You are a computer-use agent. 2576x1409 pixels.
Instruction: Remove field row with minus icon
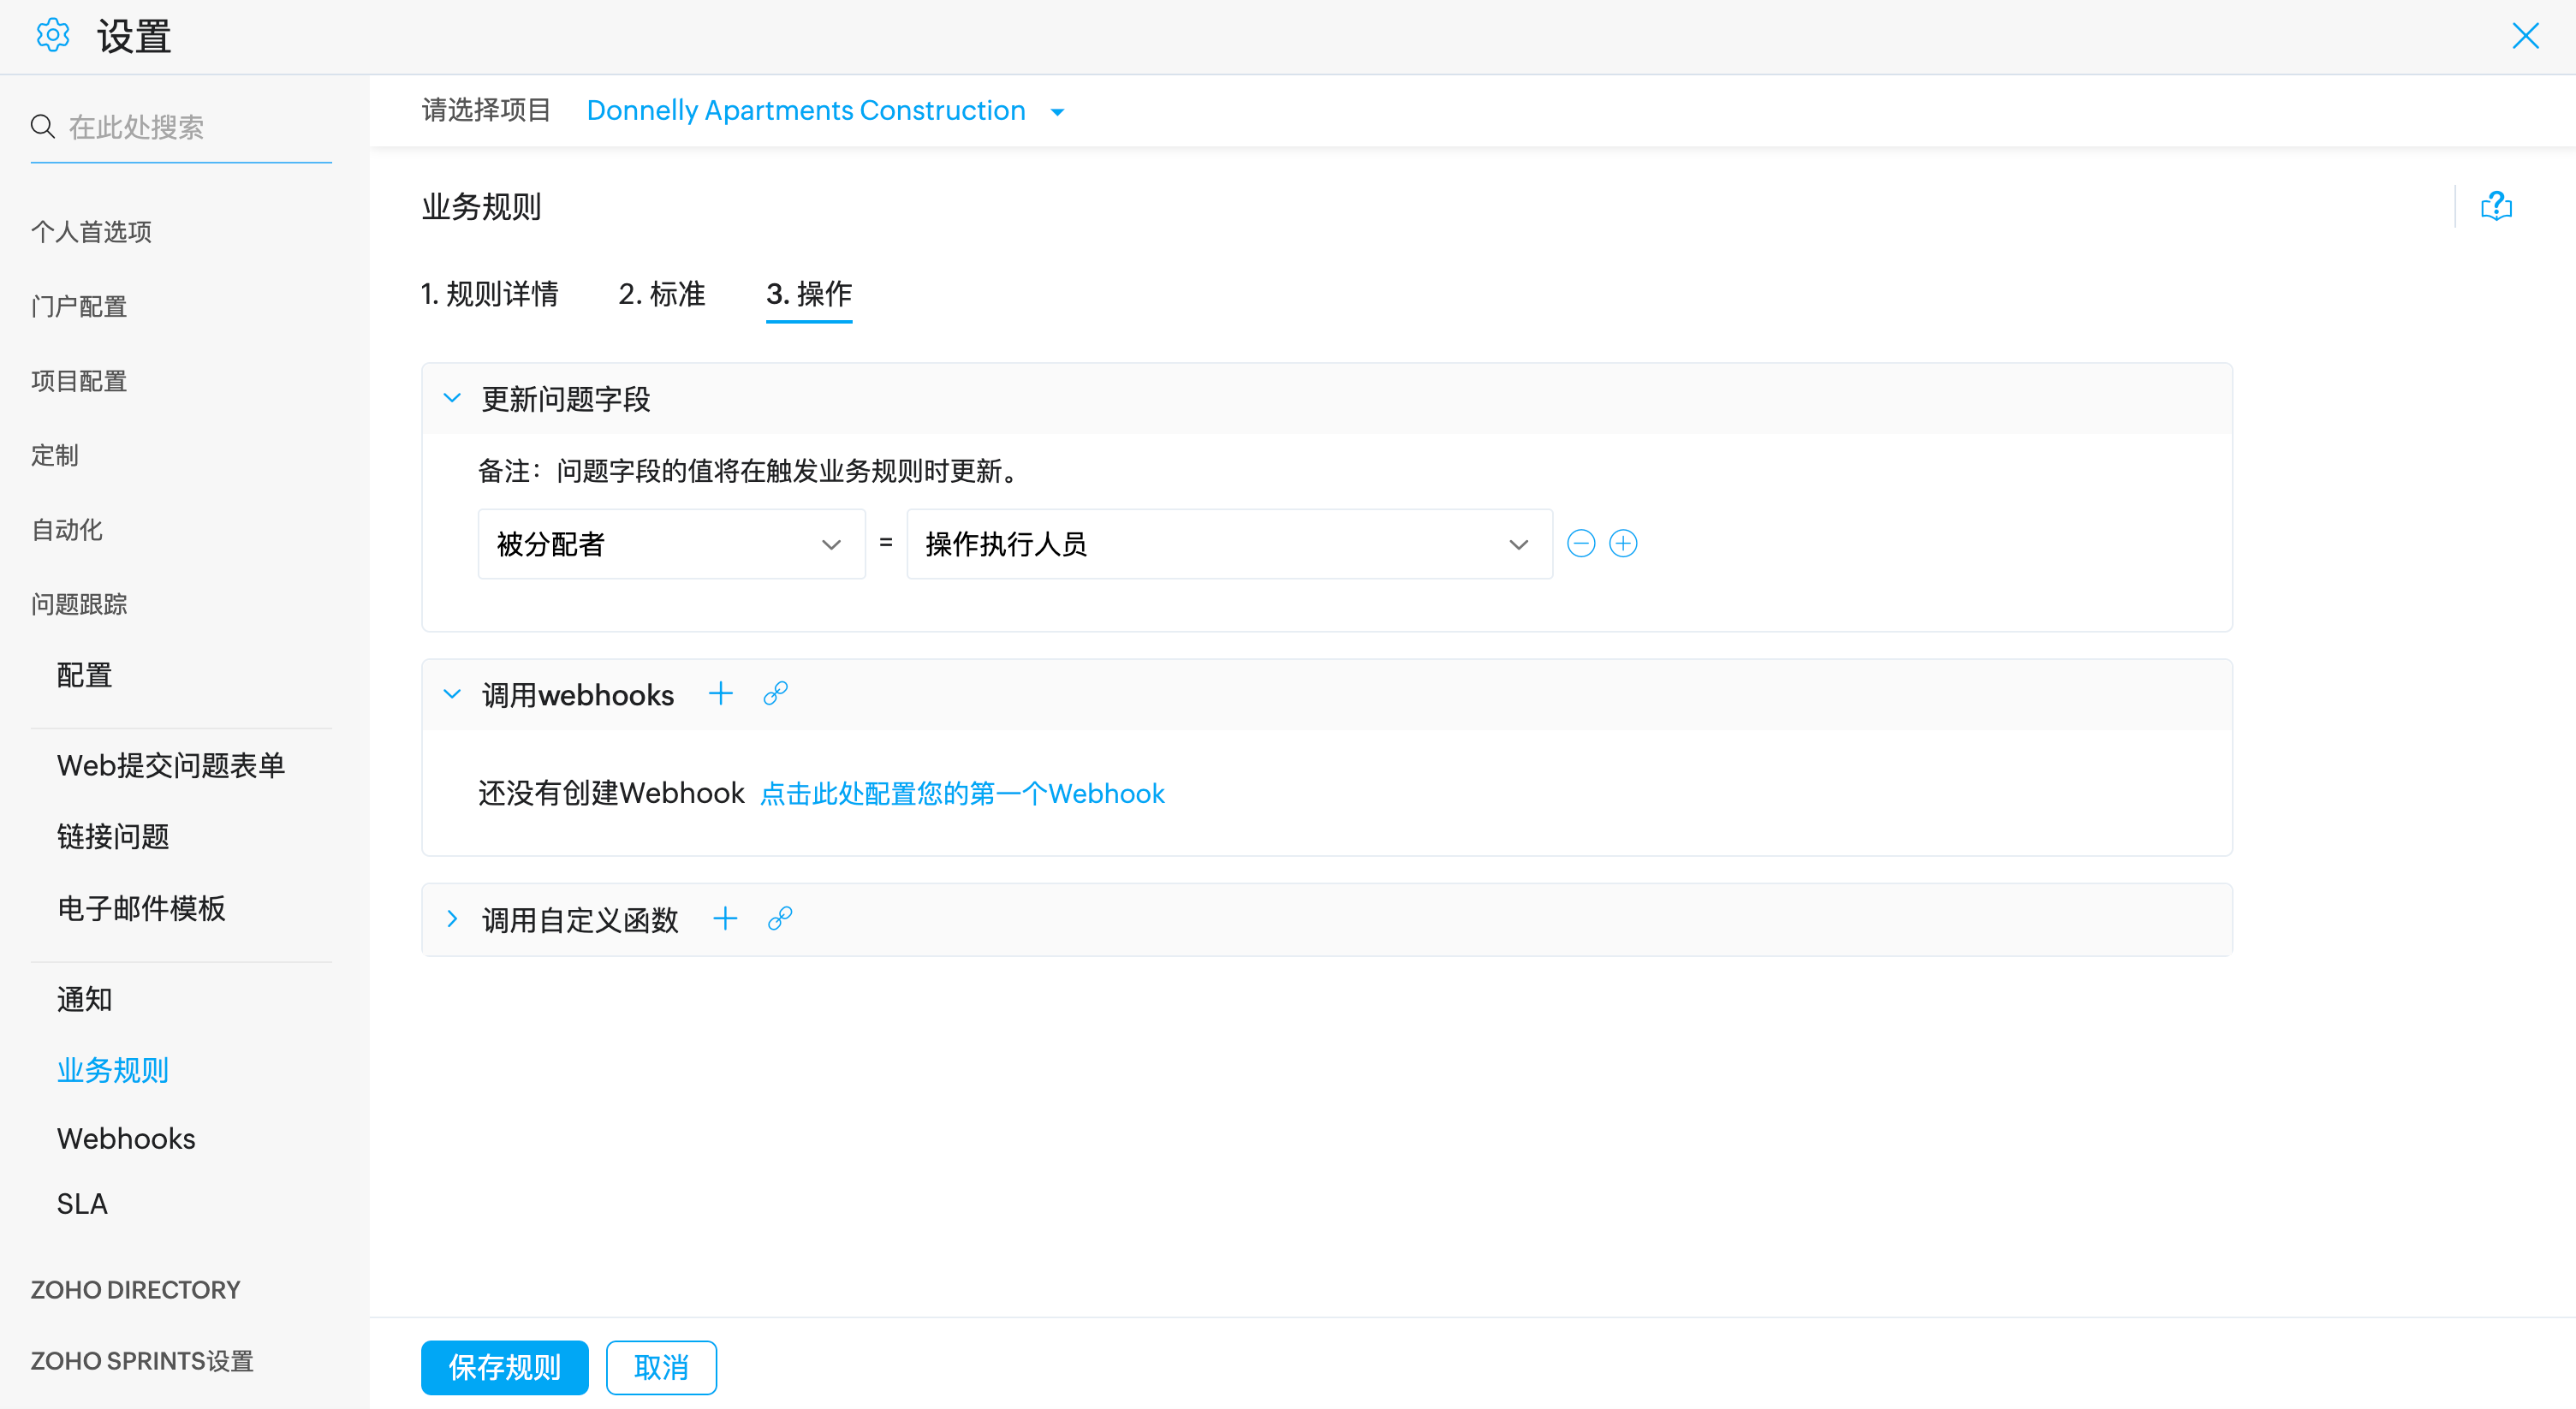pyautogui.click(x=1580, y=544)
